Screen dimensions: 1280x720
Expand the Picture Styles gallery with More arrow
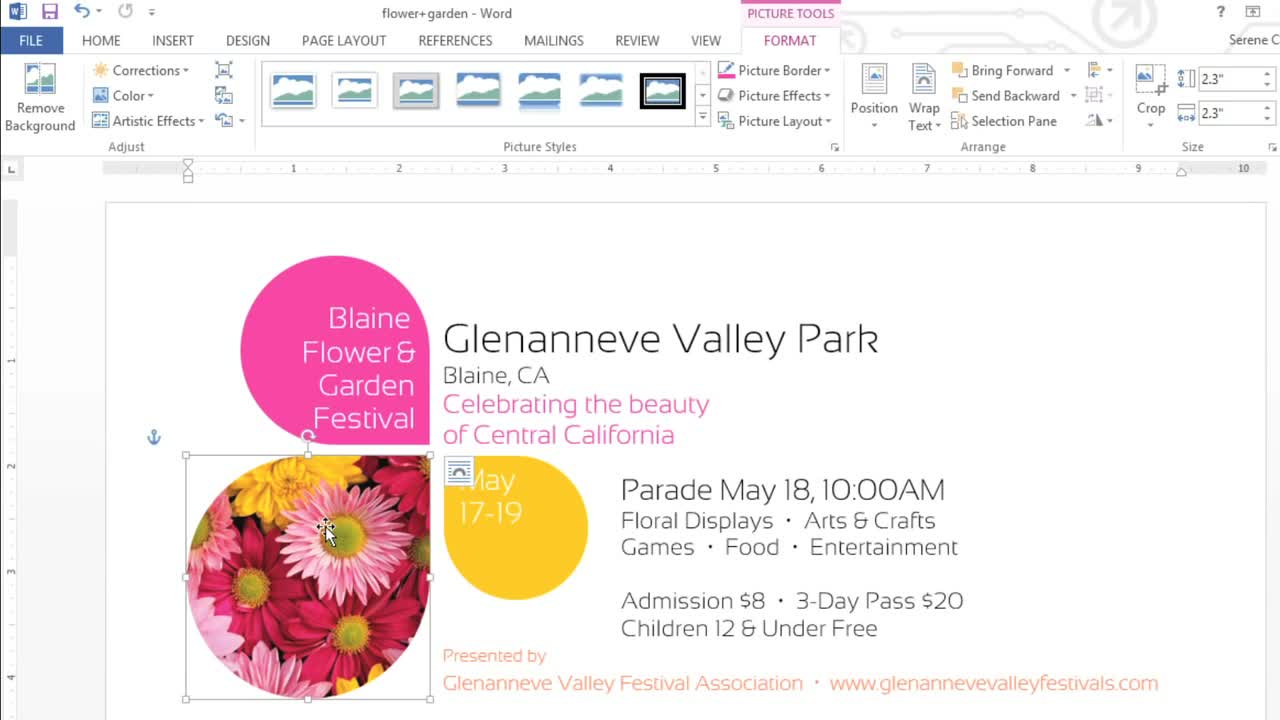coord(702,118)
